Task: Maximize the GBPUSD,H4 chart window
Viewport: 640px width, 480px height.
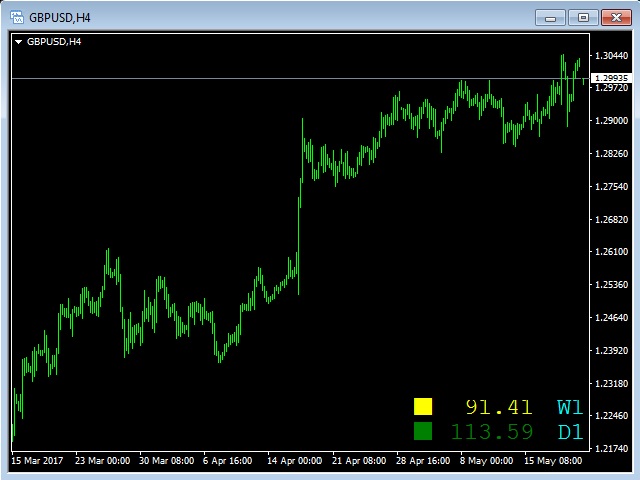Action: [x=583, y=18]
